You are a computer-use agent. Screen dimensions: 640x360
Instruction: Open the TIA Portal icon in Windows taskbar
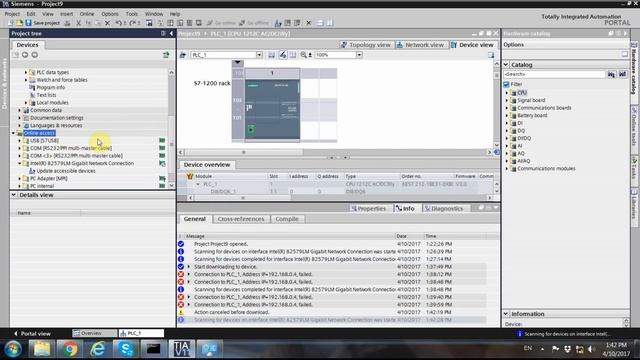coord(182,349)
